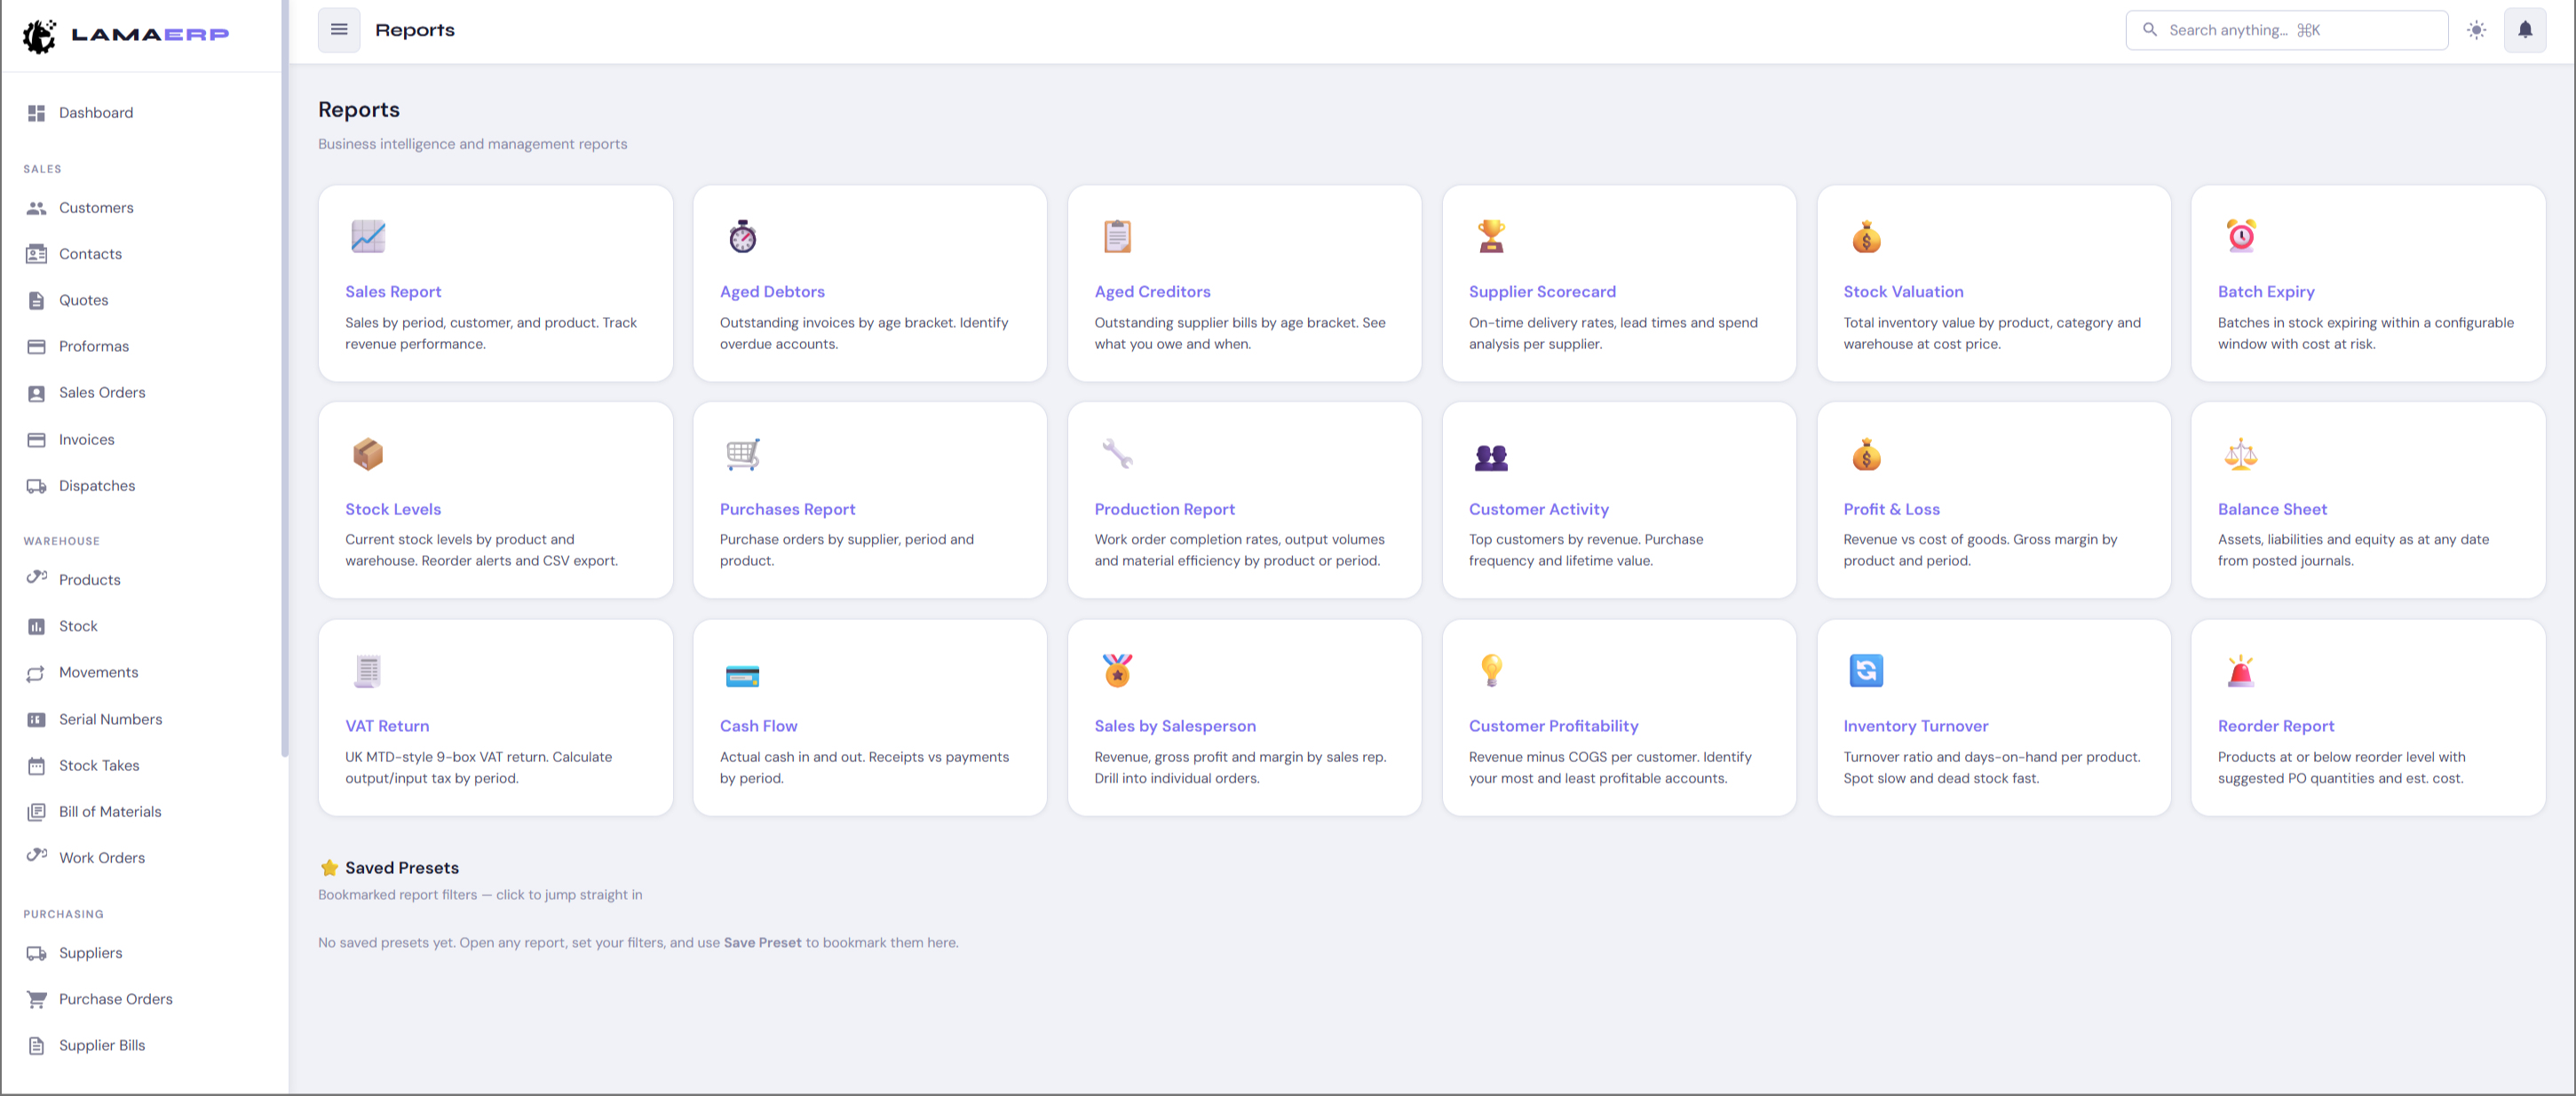The width and height of the screenshot is (2576, 1096).
Task: Click the Balance Sheet scales icon
Action: click(2241, 453)
